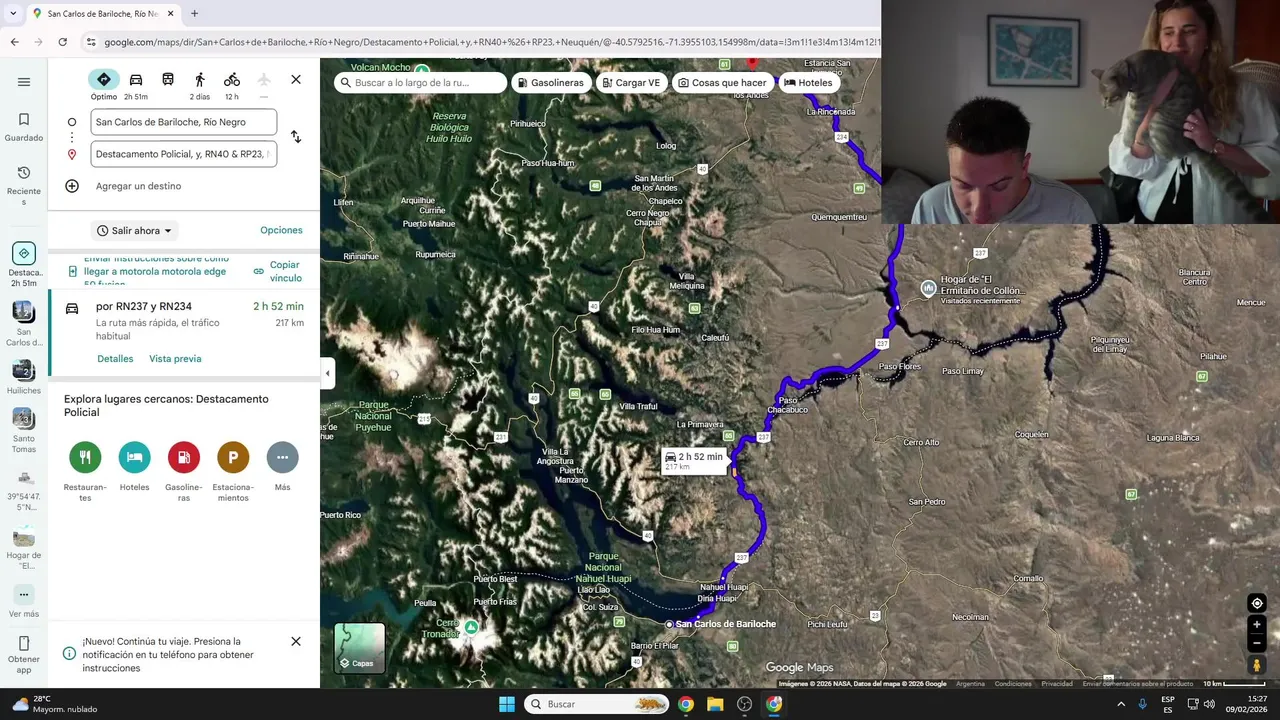Open Vista previa of the route

pos(175,359)
